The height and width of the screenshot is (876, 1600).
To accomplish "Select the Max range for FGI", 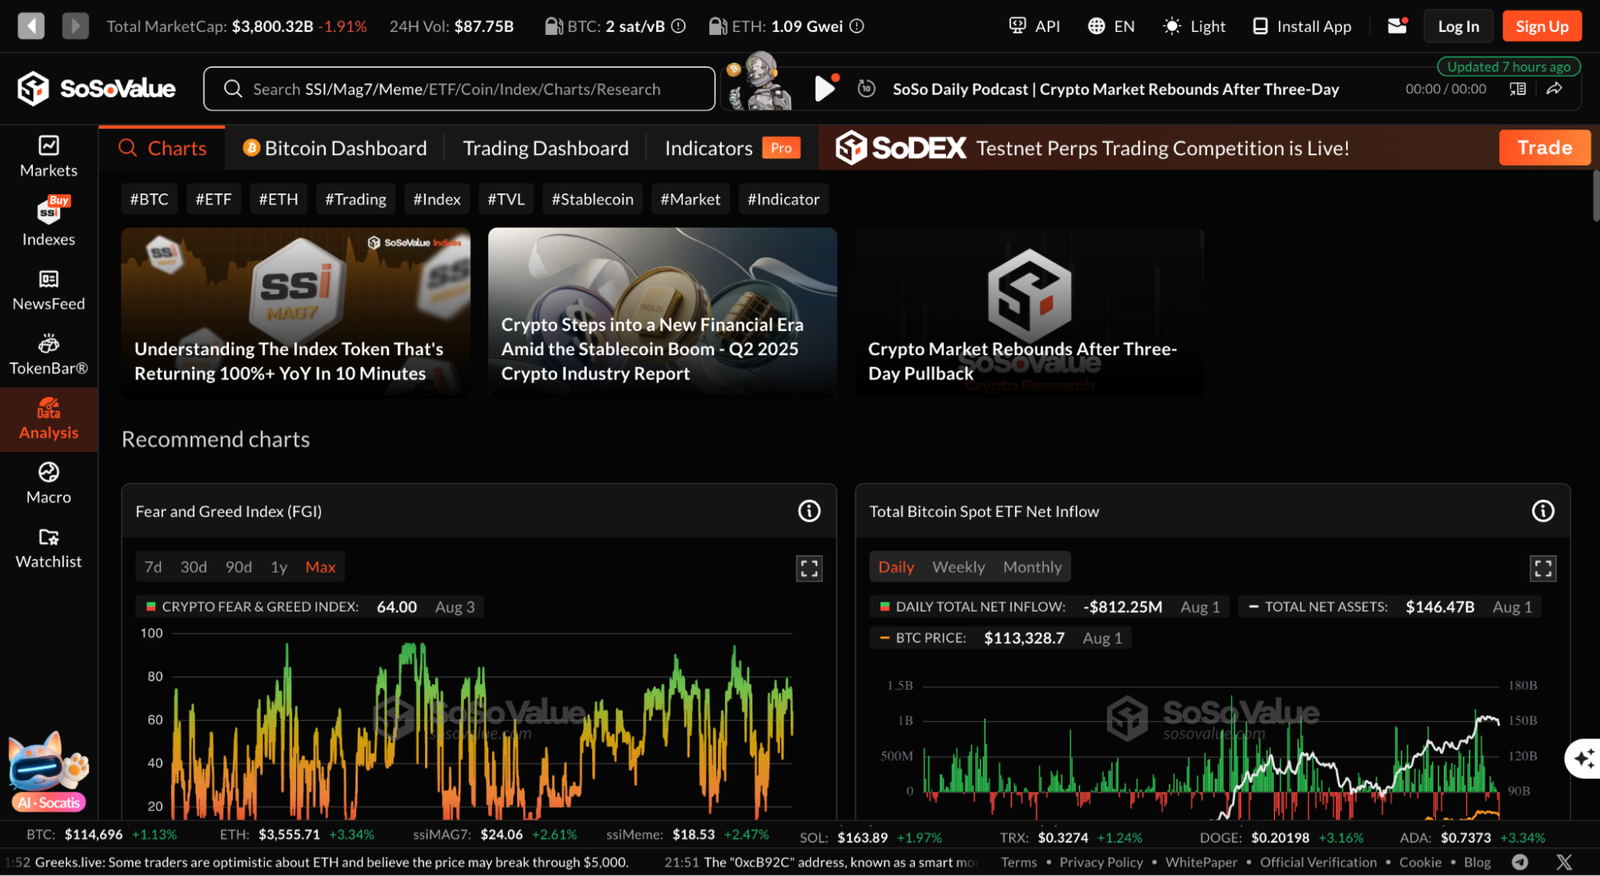I will tap(320, 567).
